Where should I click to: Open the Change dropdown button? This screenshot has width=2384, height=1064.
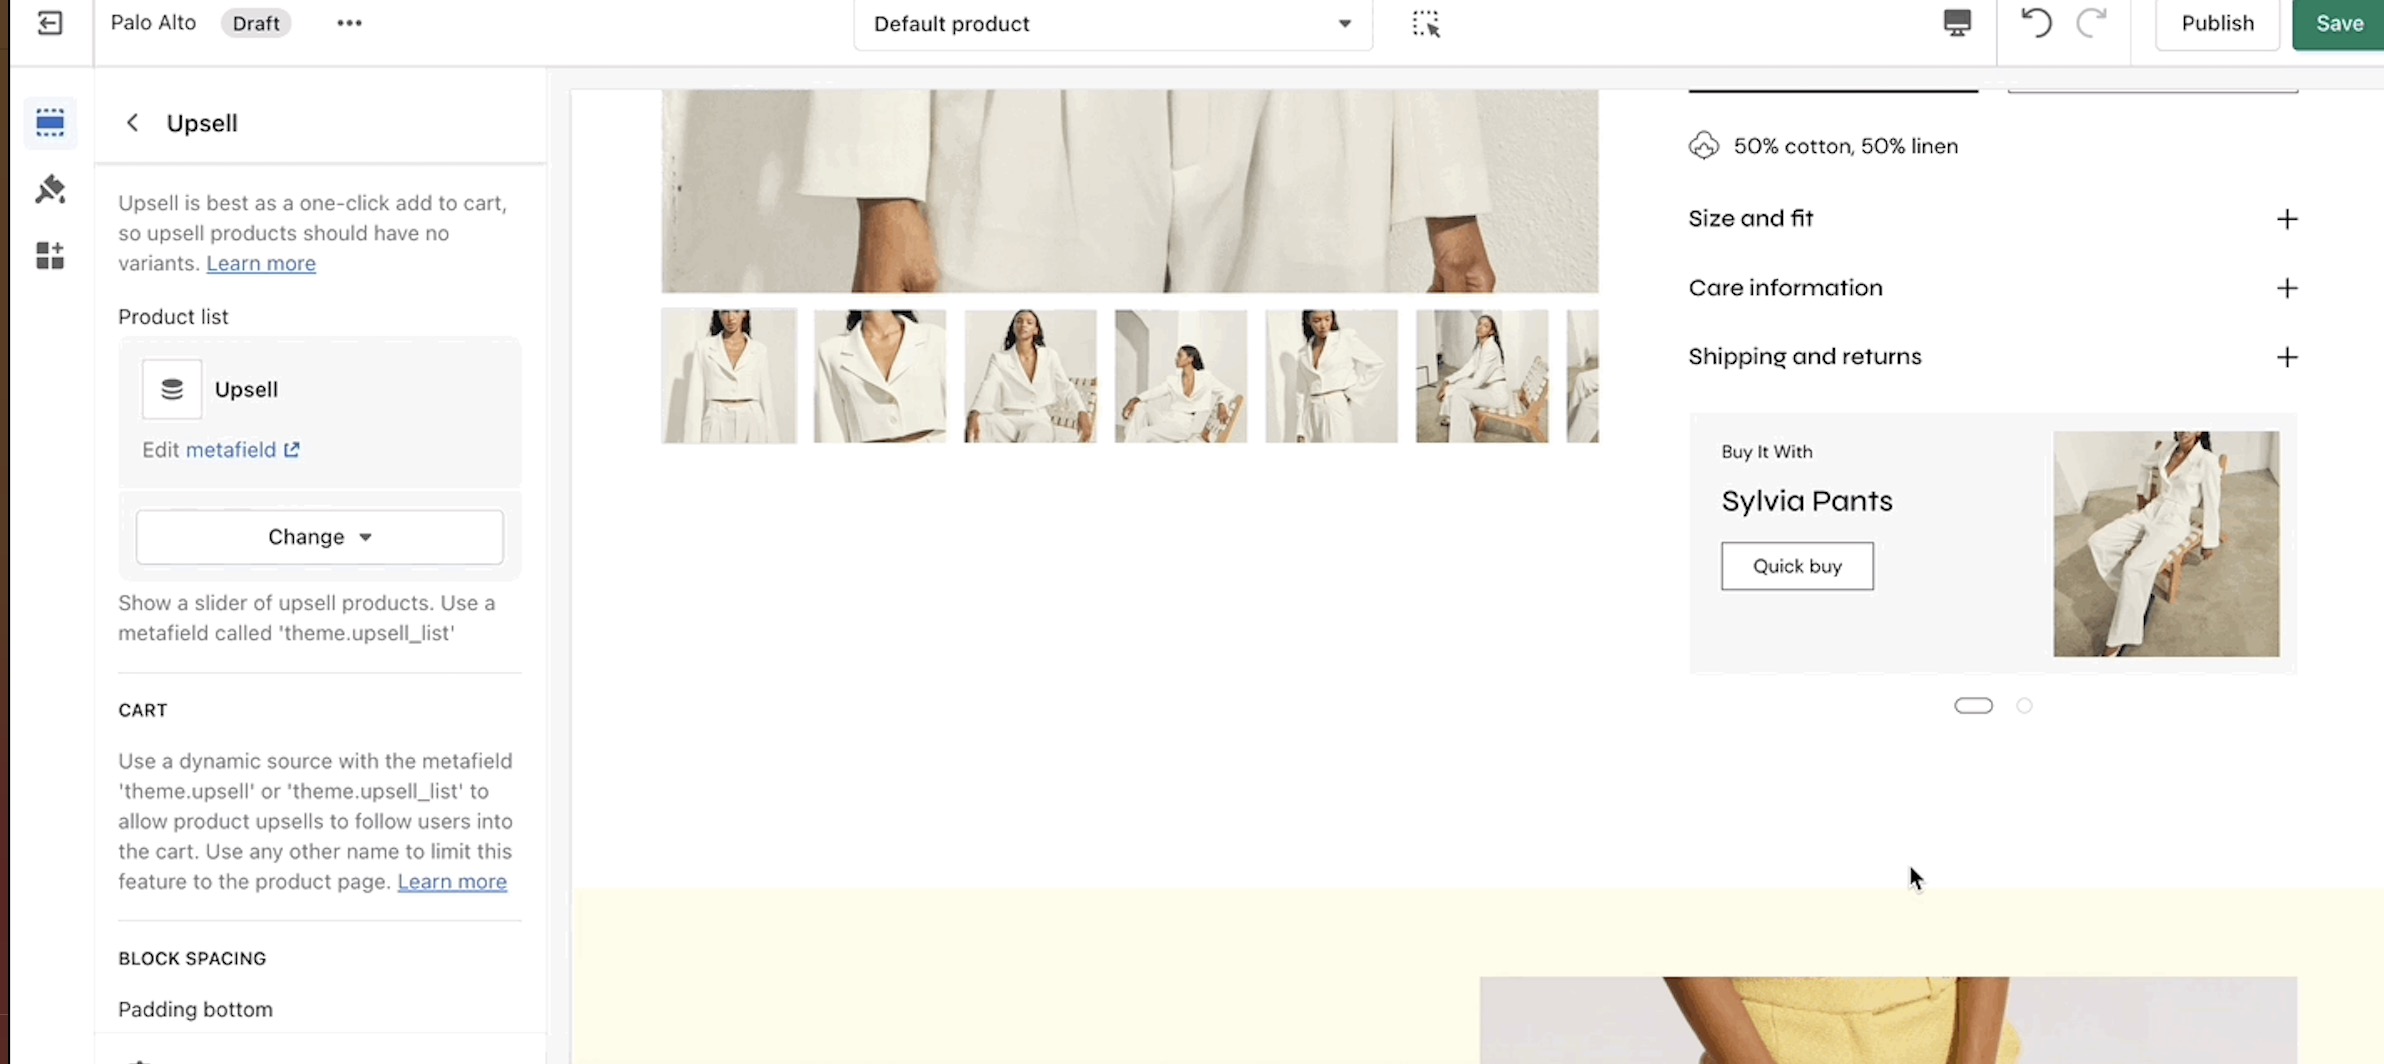pyautogui.click(x=320, y=537)
